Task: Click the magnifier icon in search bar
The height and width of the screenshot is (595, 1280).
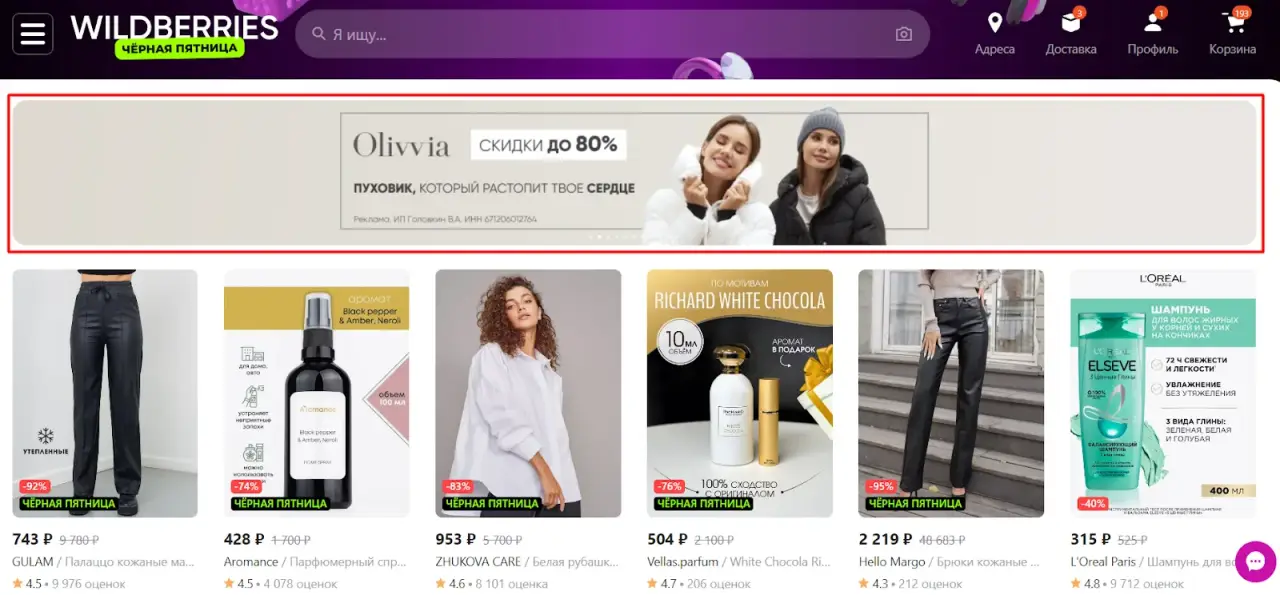Action: (319, 34)
